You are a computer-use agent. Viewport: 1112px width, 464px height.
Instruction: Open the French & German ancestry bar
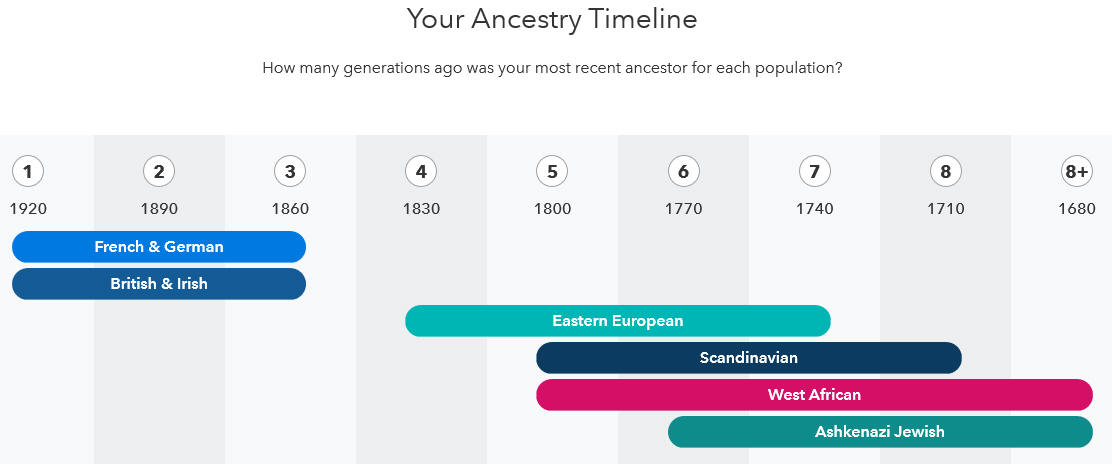[159, 247]
